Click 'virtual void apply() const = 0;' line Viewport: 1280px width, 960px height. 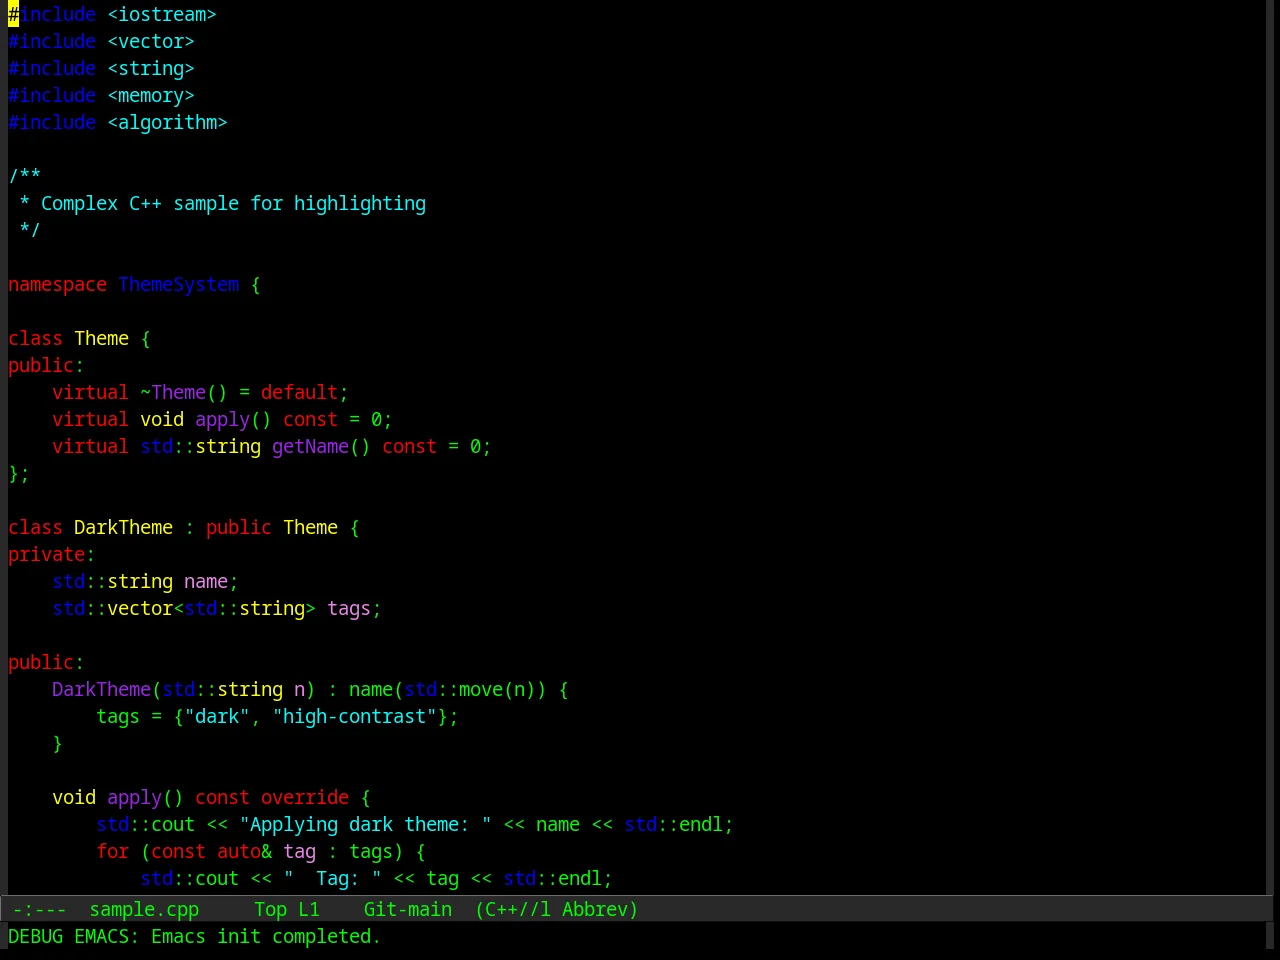[222, 419]
